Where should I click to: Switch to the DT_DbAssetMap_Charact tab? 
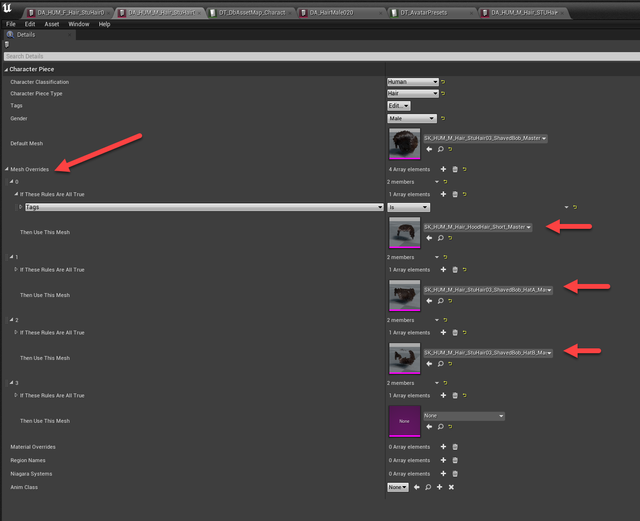[250, 13]
